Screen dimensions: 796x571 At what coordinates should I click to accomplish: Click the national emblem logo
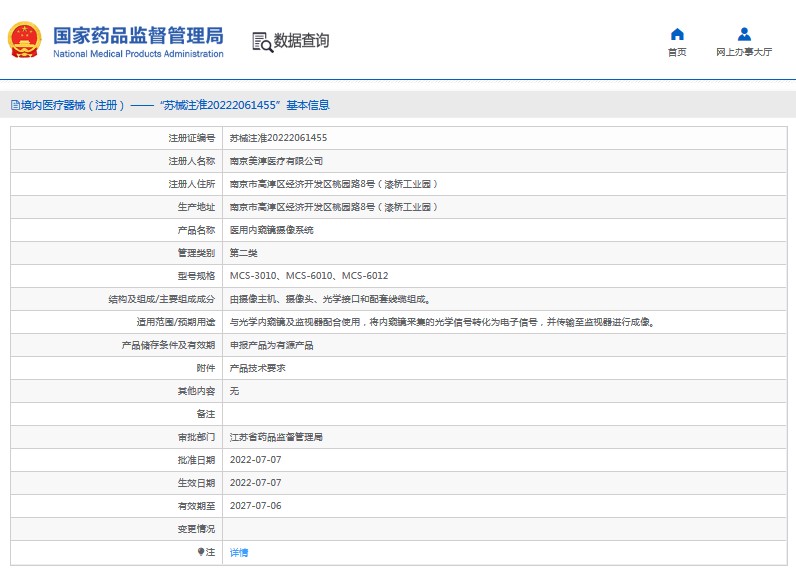coord(25,41)
